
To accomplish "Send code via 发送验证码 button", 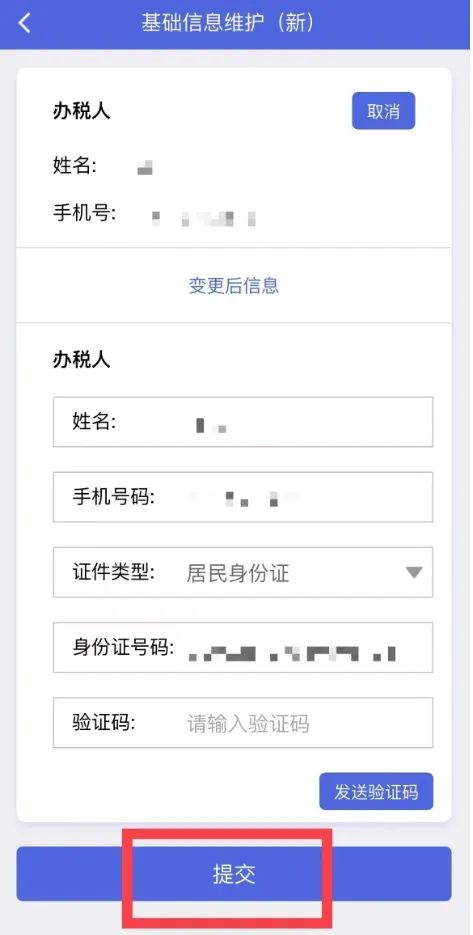I will [376, 791].
